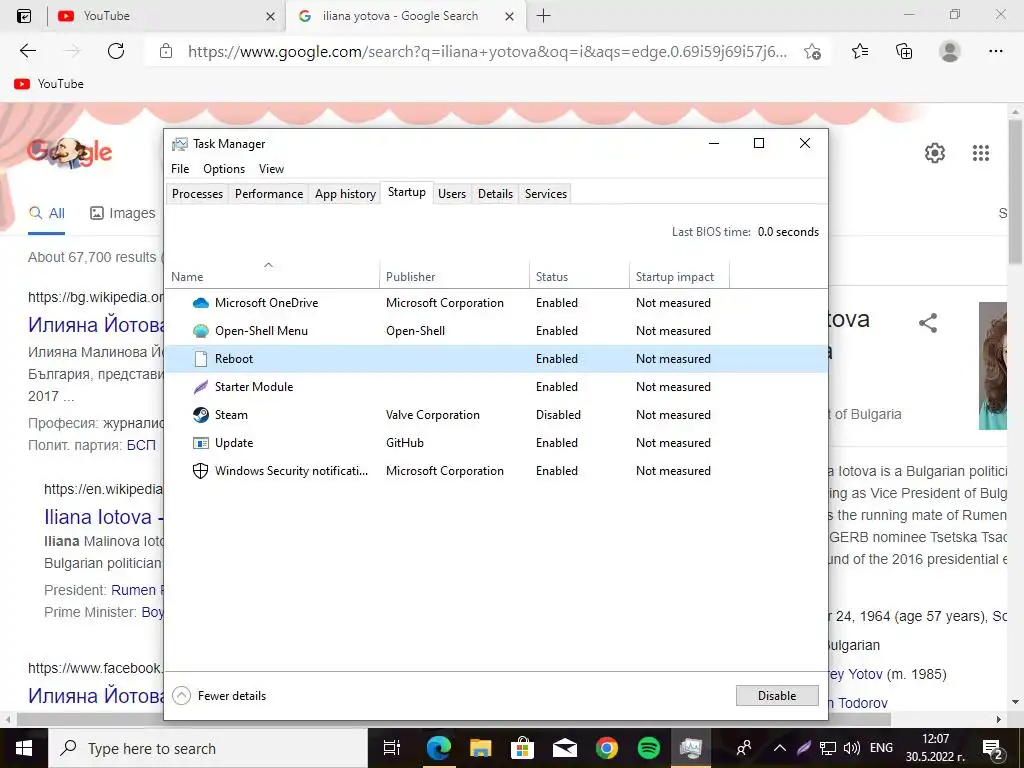View site info via address bar lock icon

[166, 51]
